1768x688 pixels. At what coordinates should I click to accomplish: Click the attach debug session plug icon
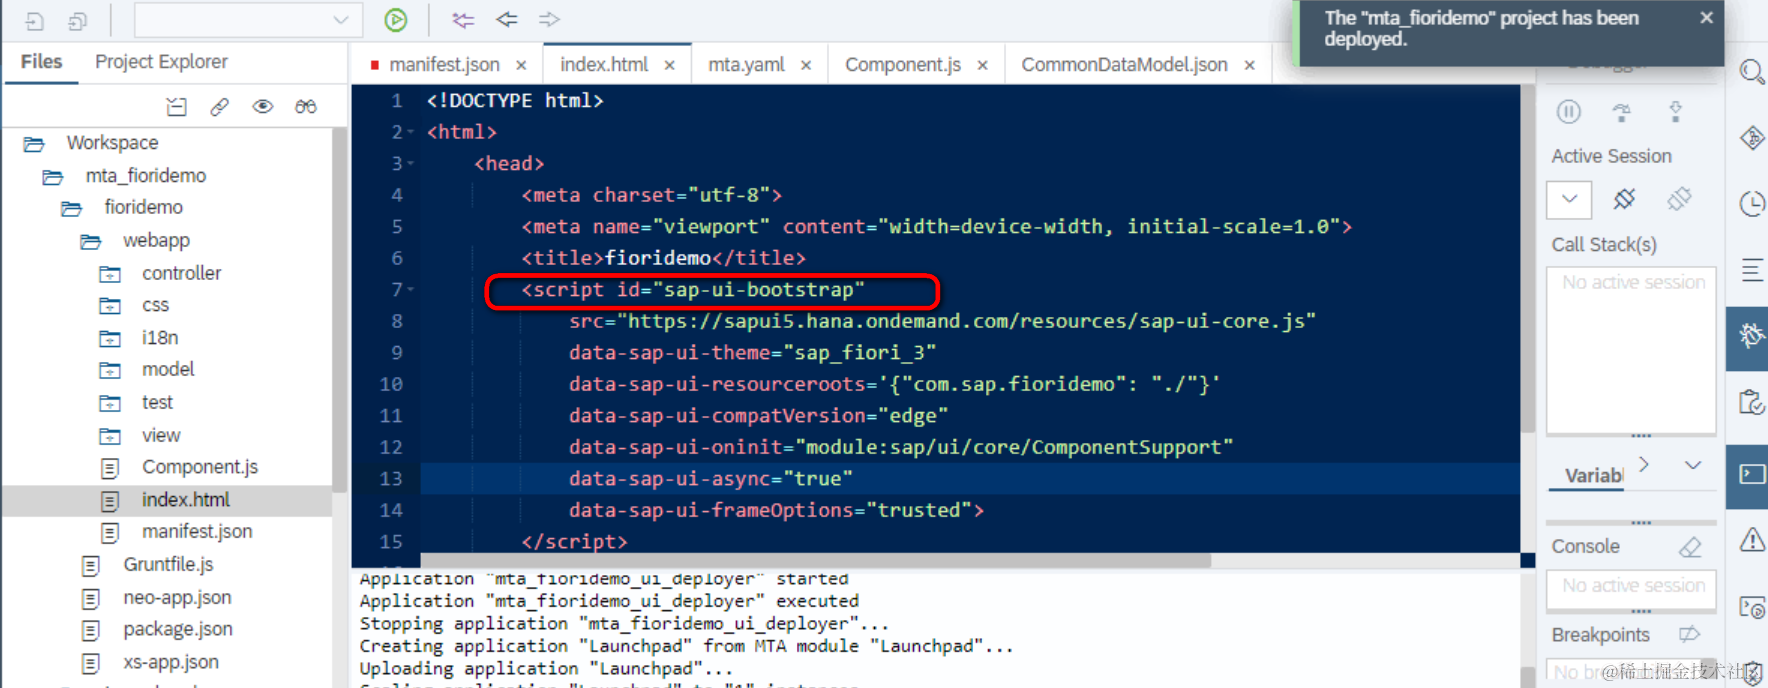(1624, 199)
